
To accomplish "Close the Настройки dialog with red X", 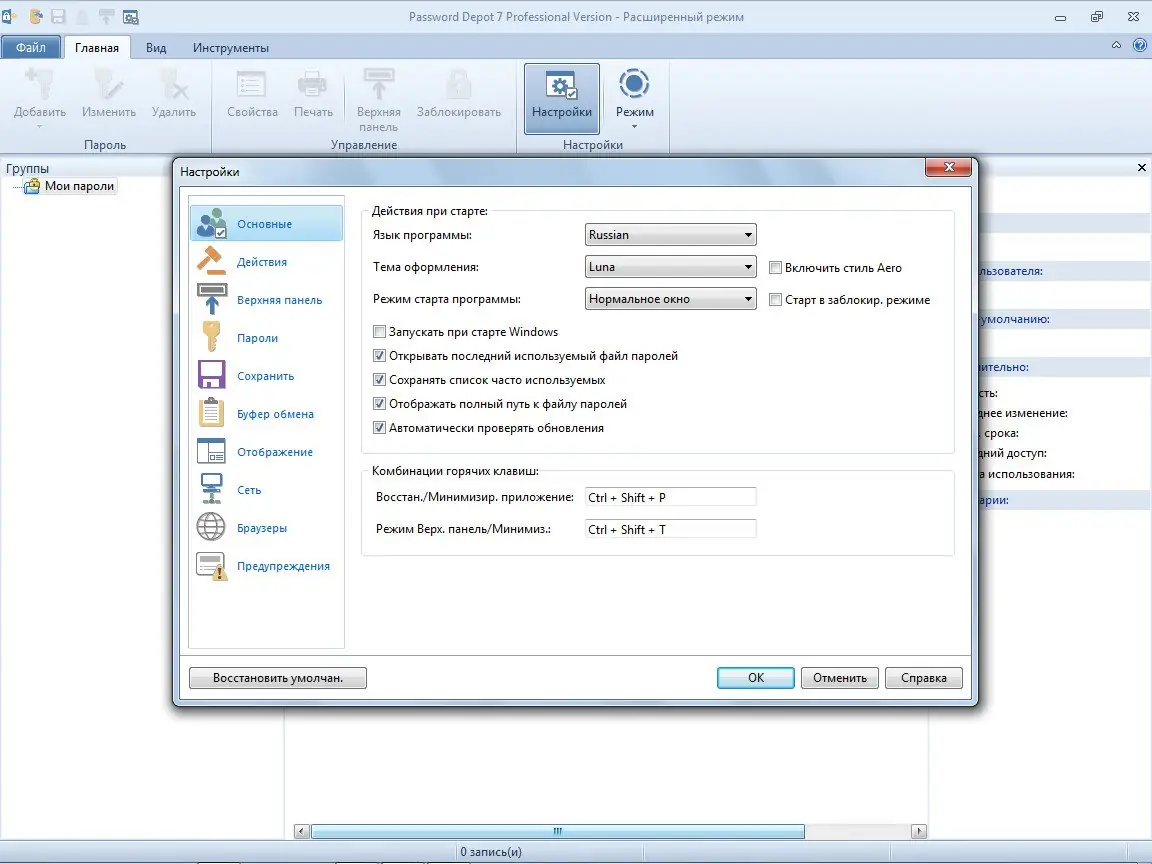I will (x=948, y=167).
